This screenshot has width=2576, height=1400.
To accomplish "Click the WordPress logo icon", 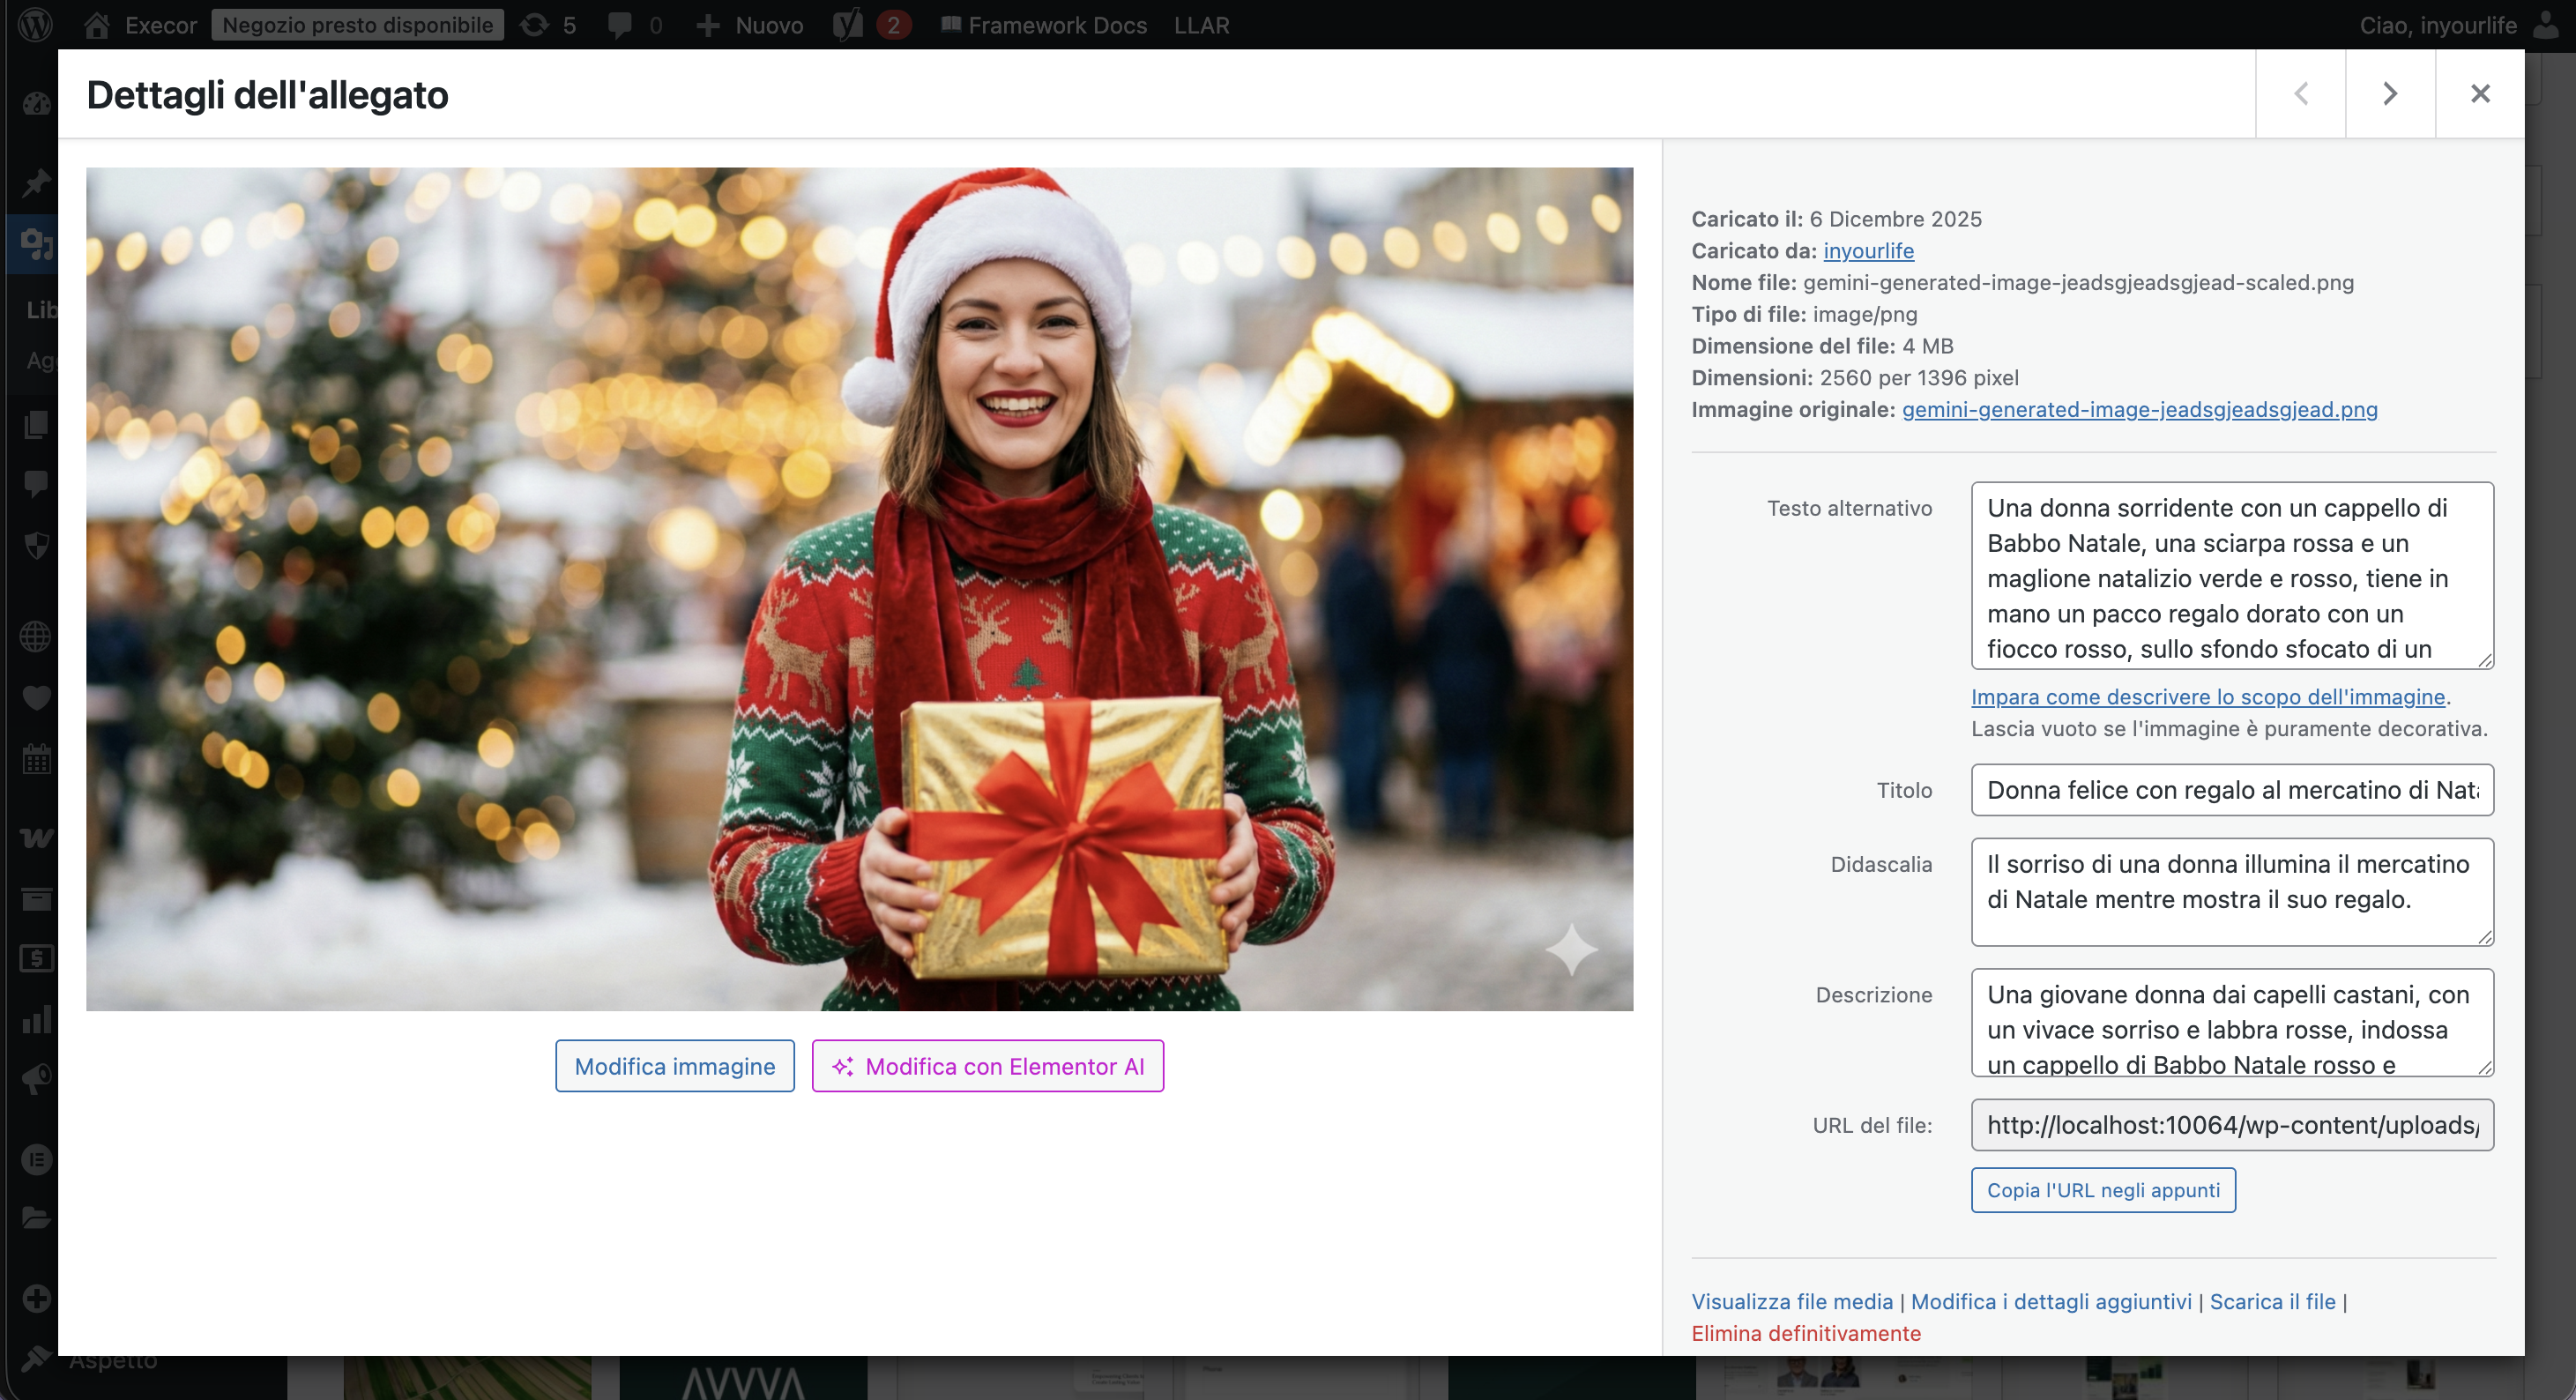I will tap(36, 24).
